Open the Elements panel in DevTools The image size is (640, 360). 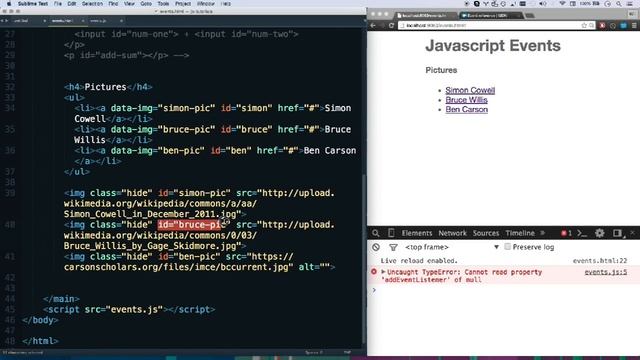pyautogui.click(x=416, y=233)
